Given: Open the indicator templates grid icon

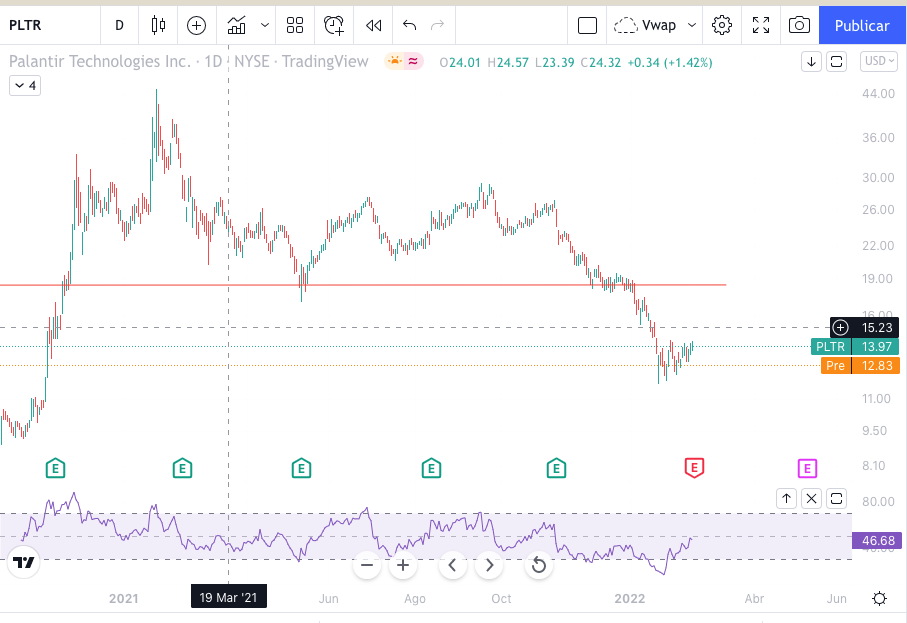Looking at the screenshot, I should 295,25.
